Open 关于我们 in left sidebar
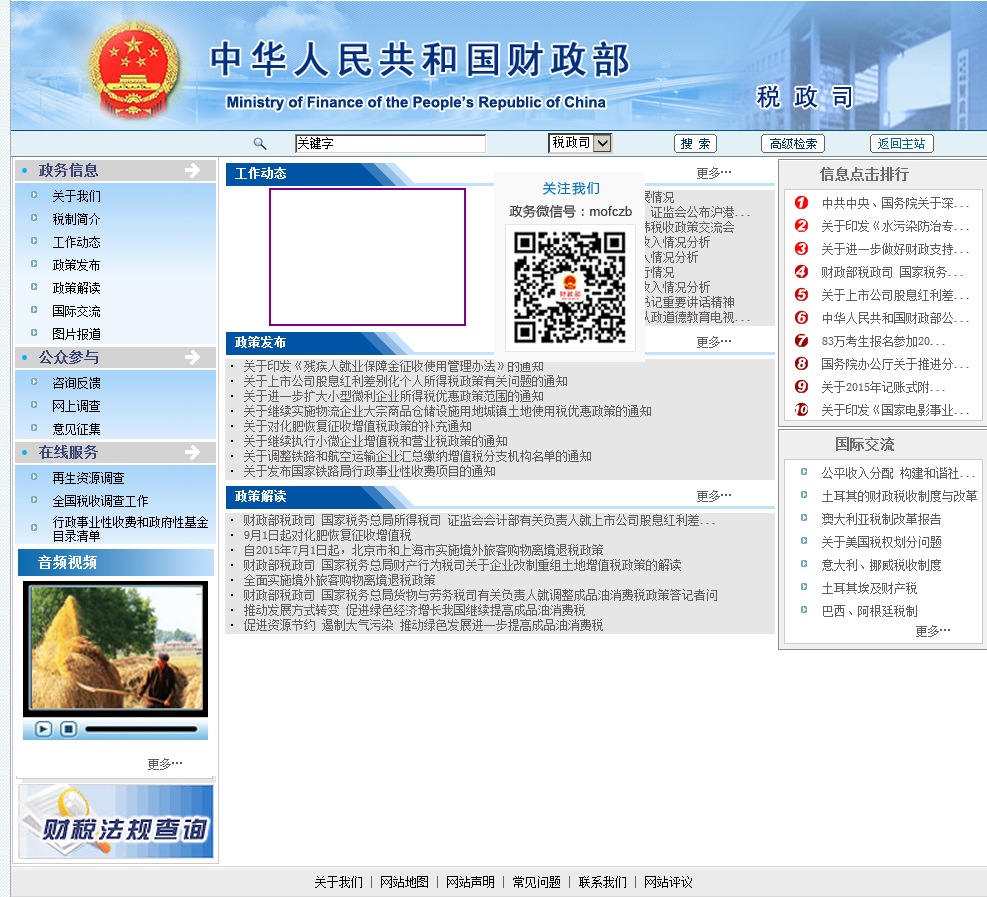Screen dimensions: 987x897 tap(76, 196)
